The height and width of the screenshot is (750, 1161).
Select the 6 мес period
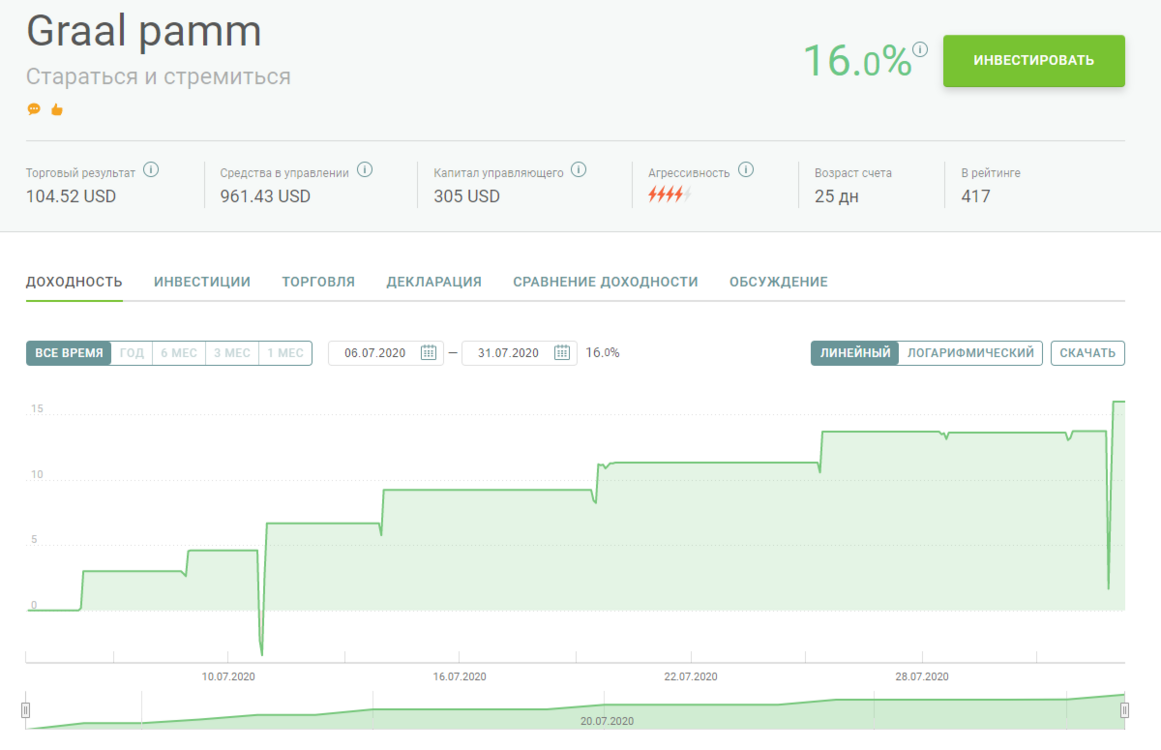click(x=179, y=353)
